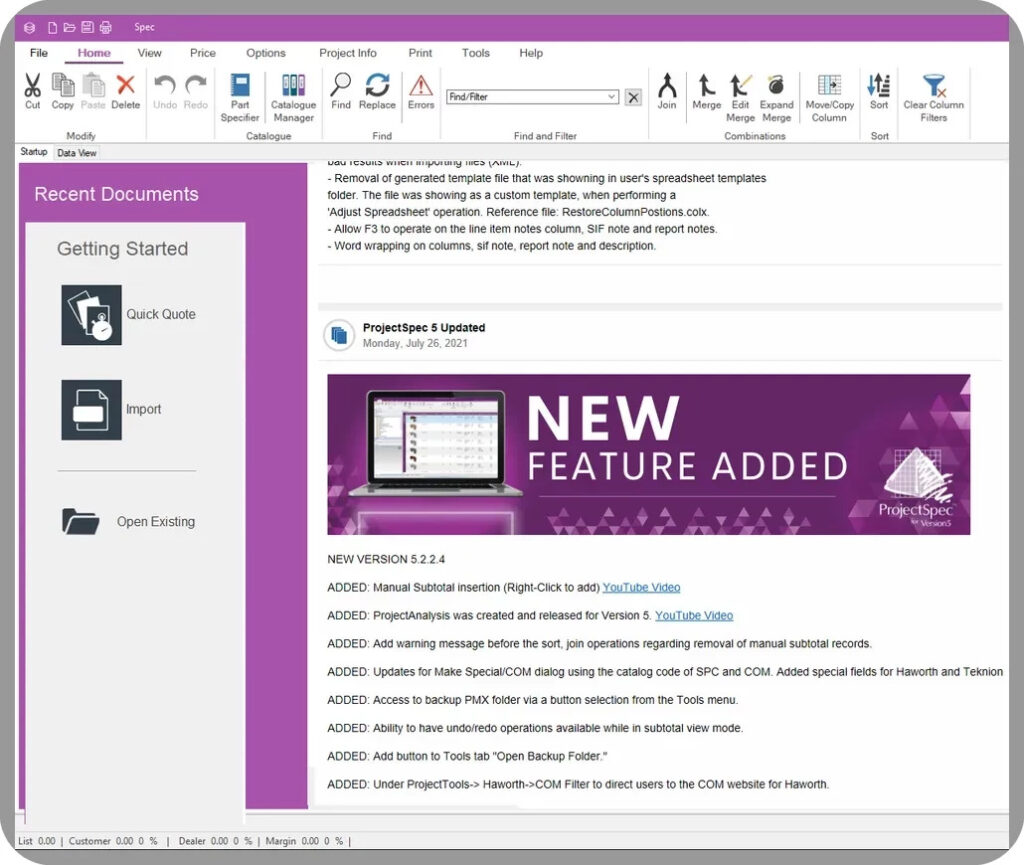Image resolution: width=1024 pixels, height=865 pixels.
Task: Choose the Move/Copy Column tool
Action: (x=829, y=85)
